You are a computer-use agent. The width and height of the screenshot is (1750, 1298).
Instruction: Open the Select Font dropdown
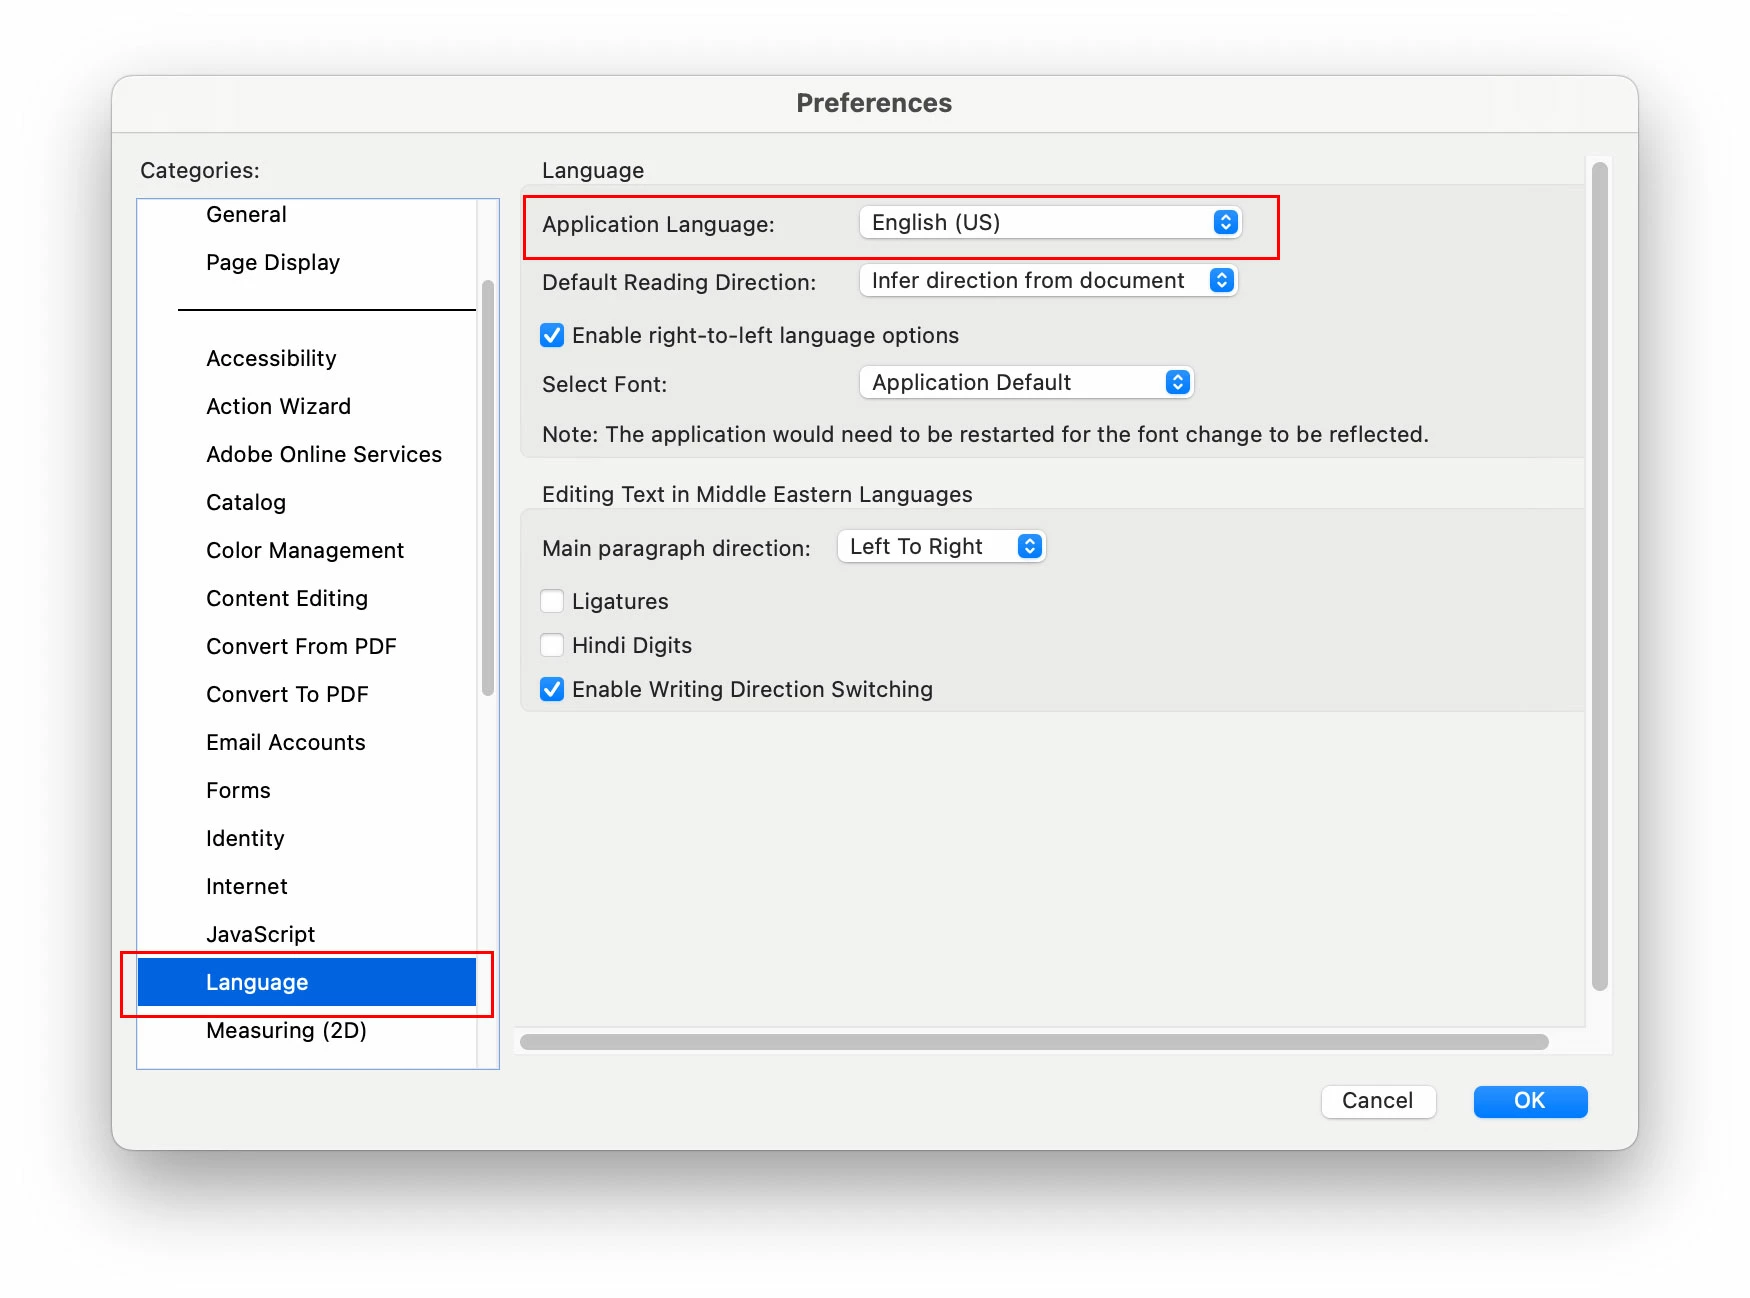[x=1026, y=382]
